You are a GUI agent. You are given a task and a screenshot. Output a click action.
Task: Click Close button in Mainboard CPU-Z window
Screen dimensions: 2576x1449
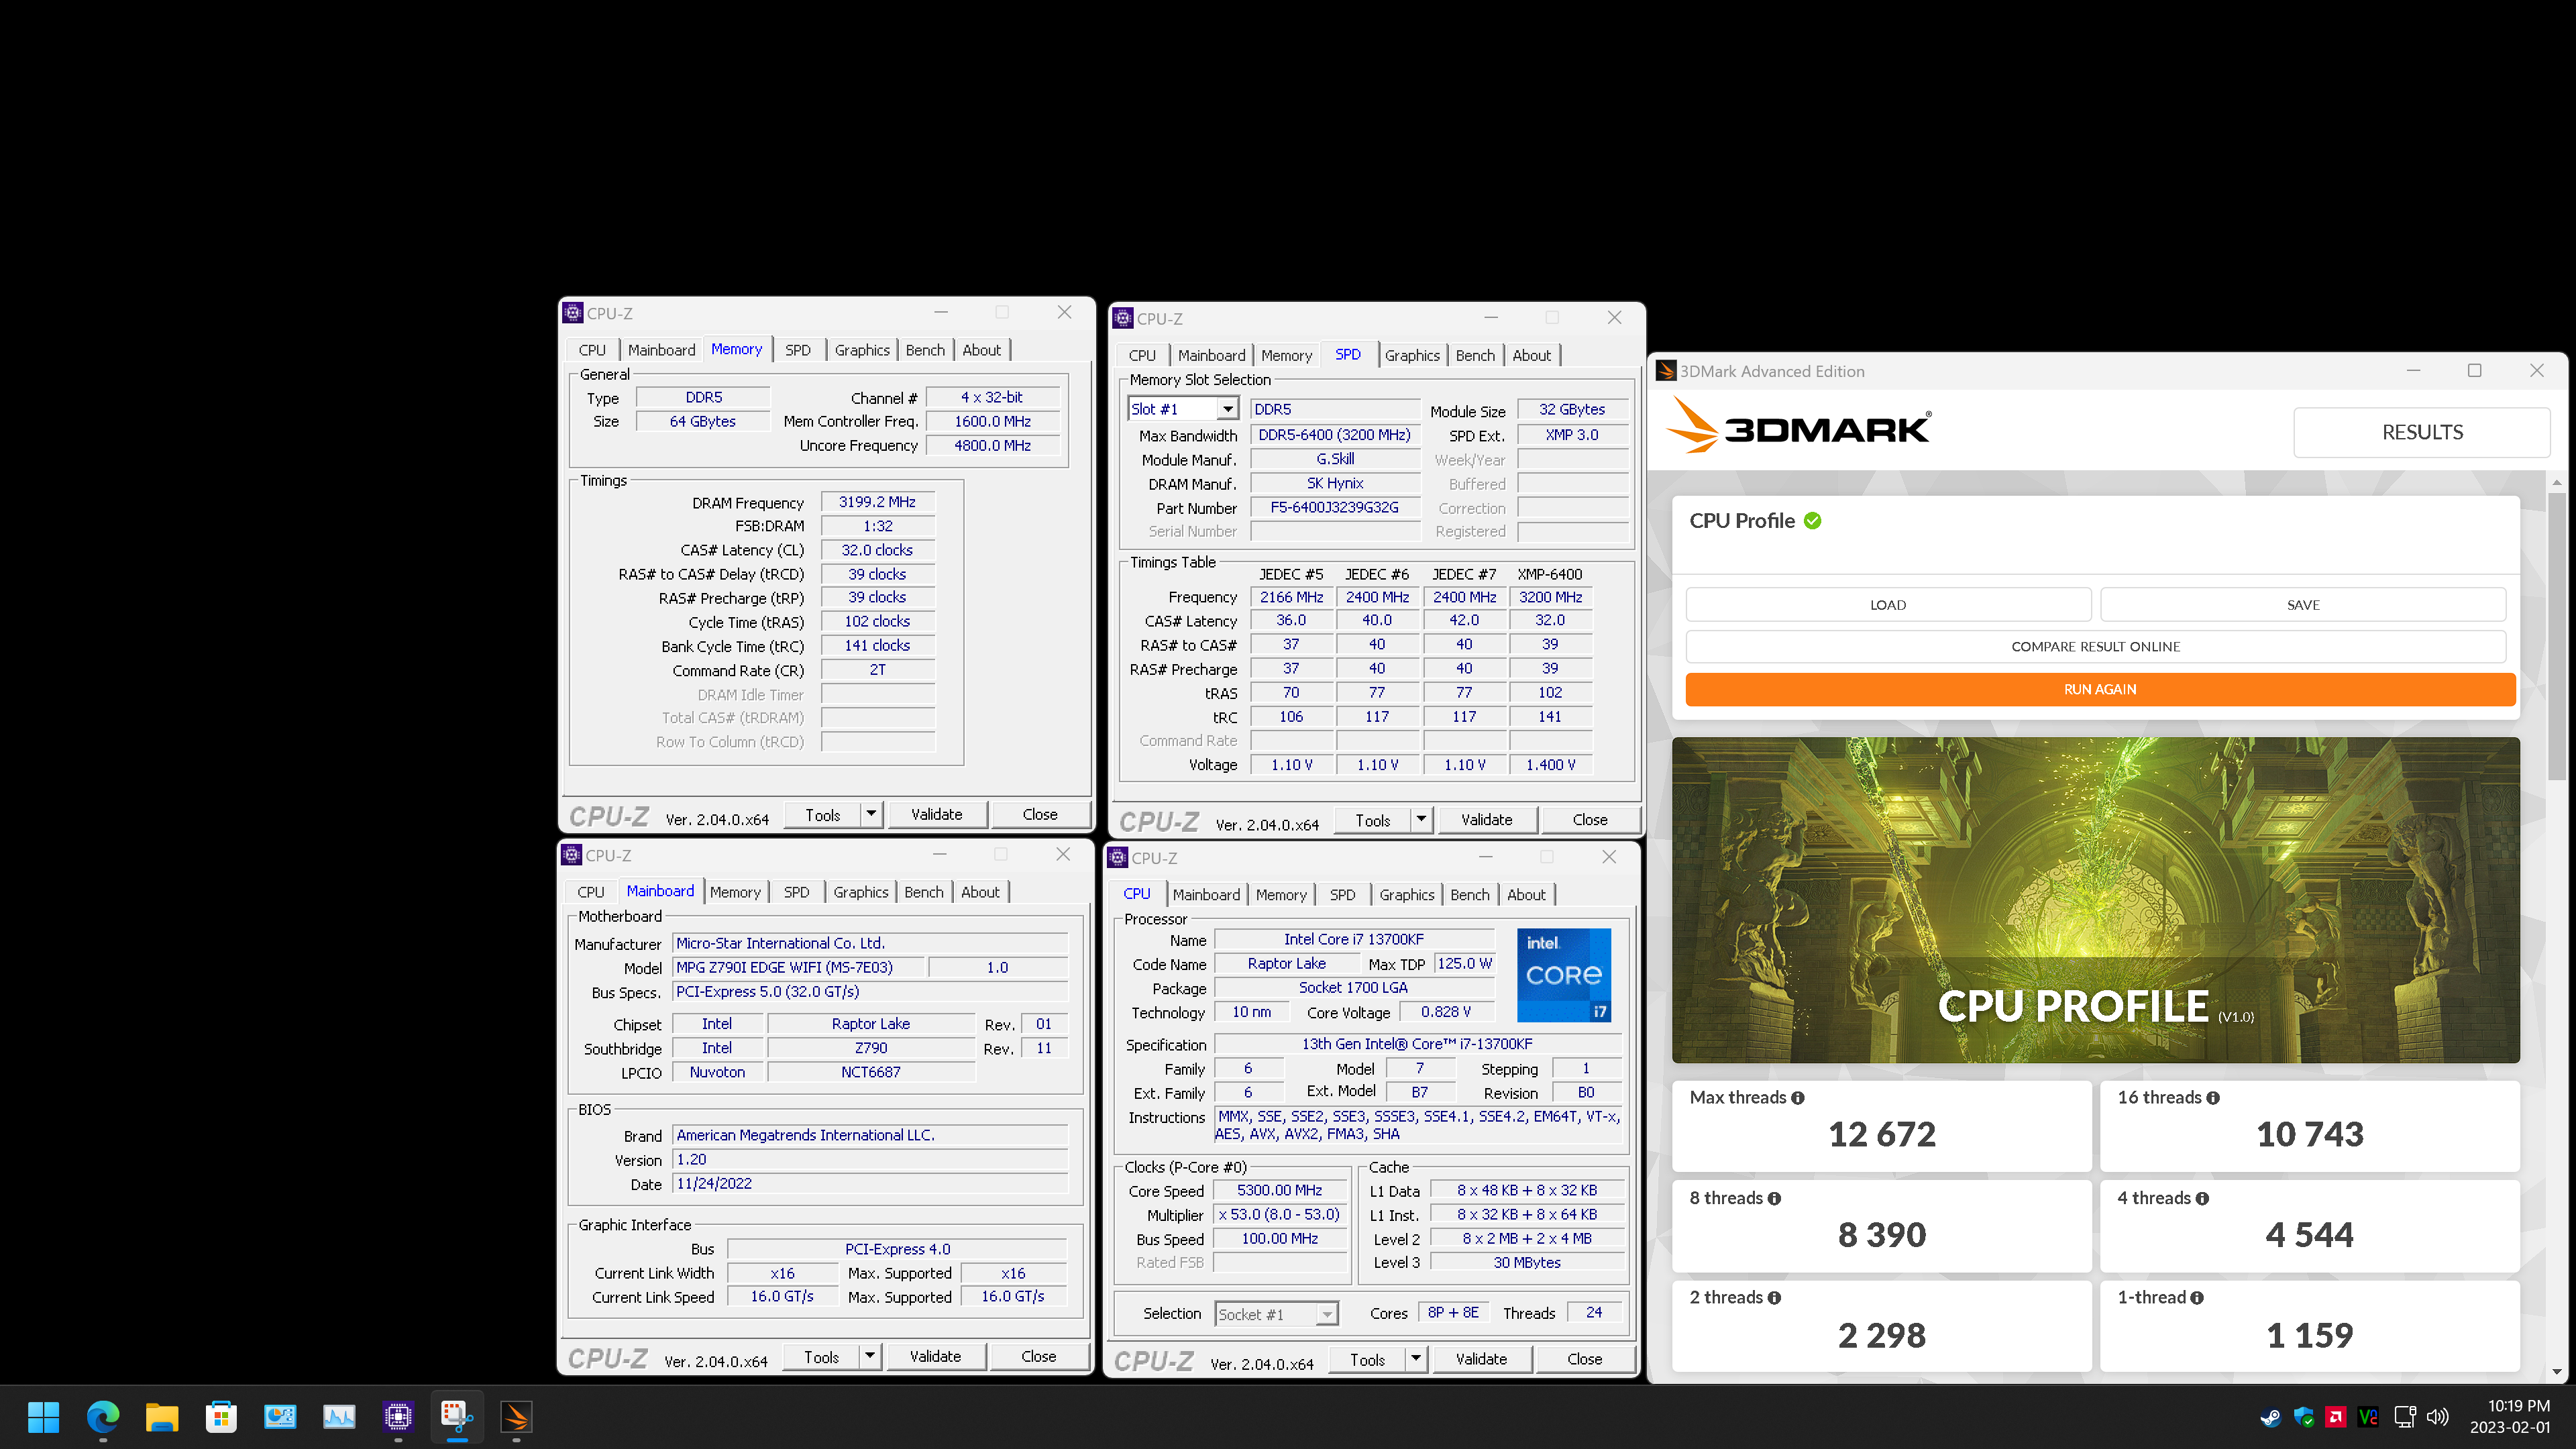(x=1038, y=1356)
